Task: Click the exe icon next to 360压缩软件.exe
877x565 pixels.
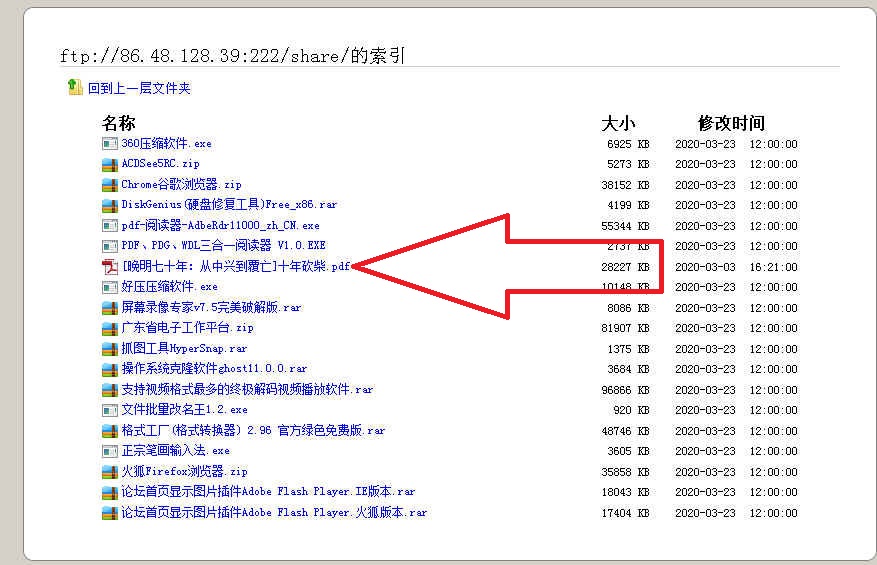Action: point(109,144)
